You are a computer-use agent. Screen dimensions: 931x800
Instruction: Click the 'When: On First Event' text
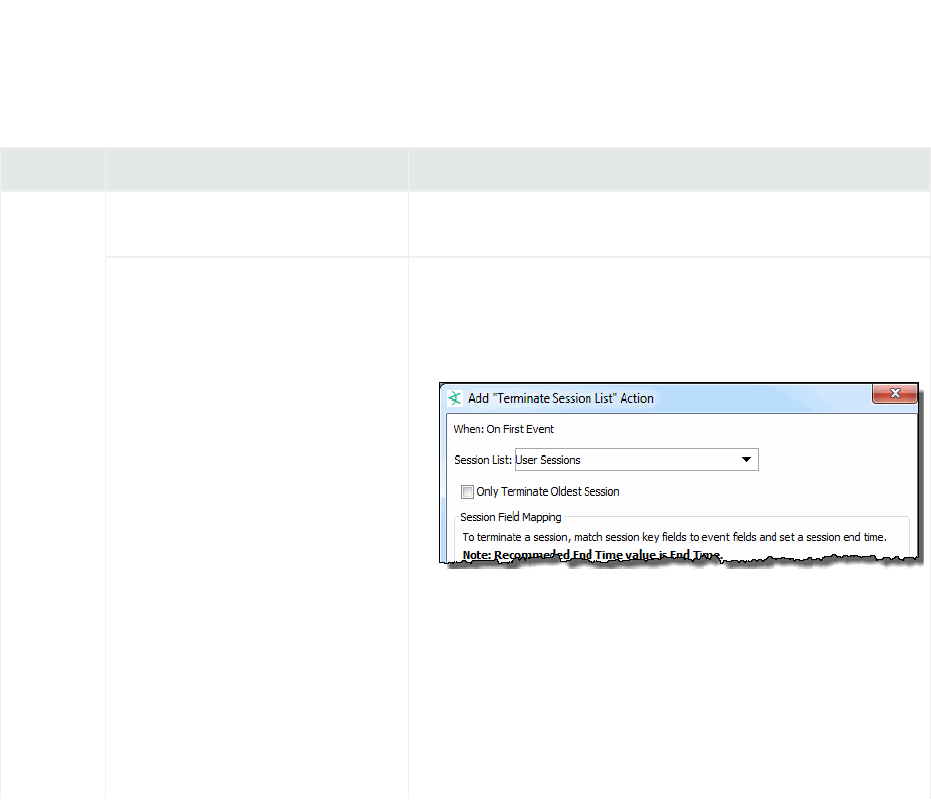click(504, 429)
